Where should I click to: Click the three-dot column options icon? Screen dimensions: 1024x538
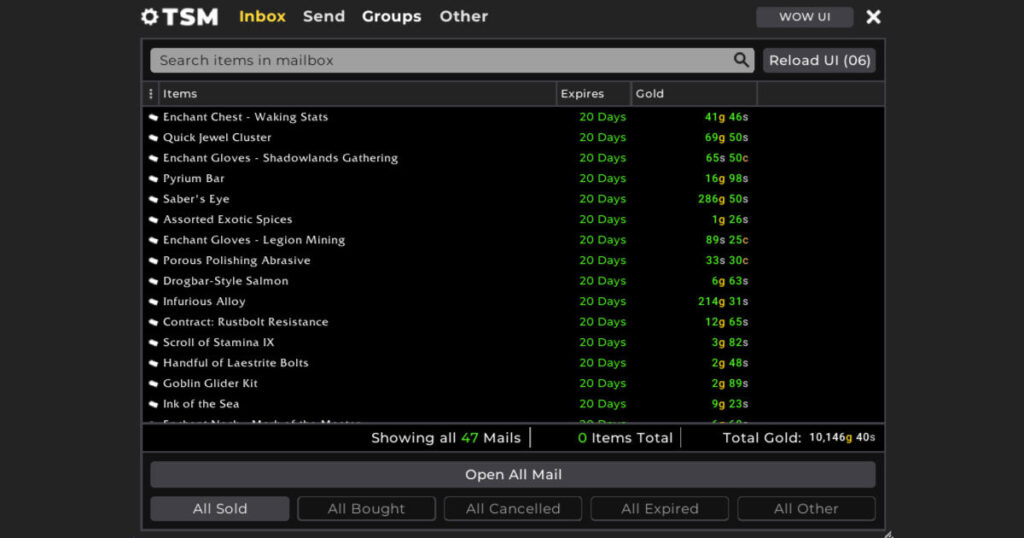151,94
